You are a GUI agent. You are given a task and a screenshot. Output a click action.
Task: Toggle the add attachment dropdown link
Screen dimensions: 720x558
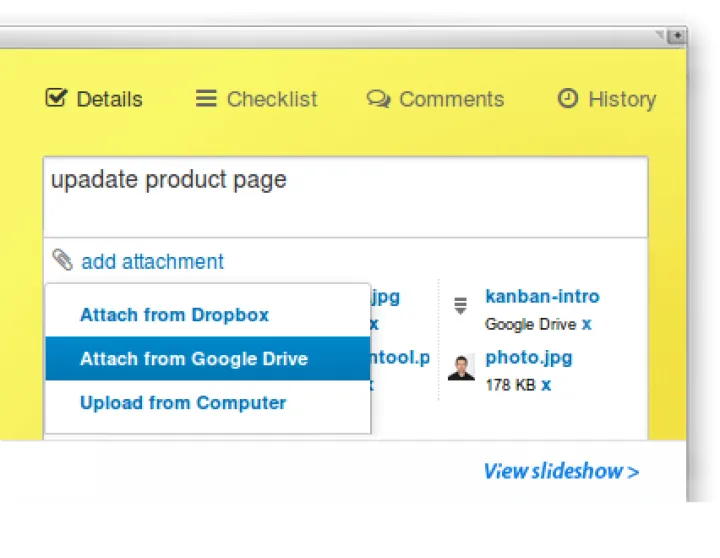coord(152,262)
